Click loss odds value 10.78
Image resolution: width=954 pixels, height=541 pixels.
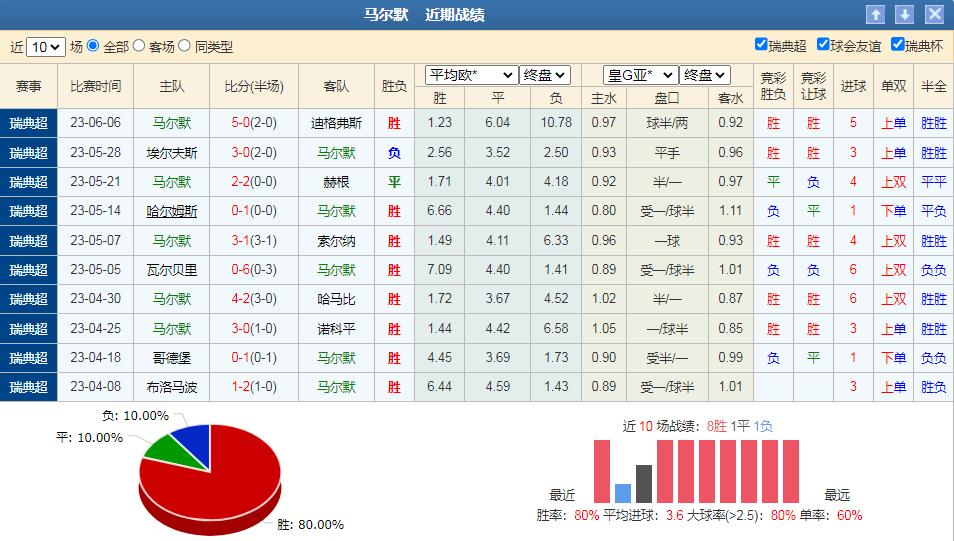556,123
